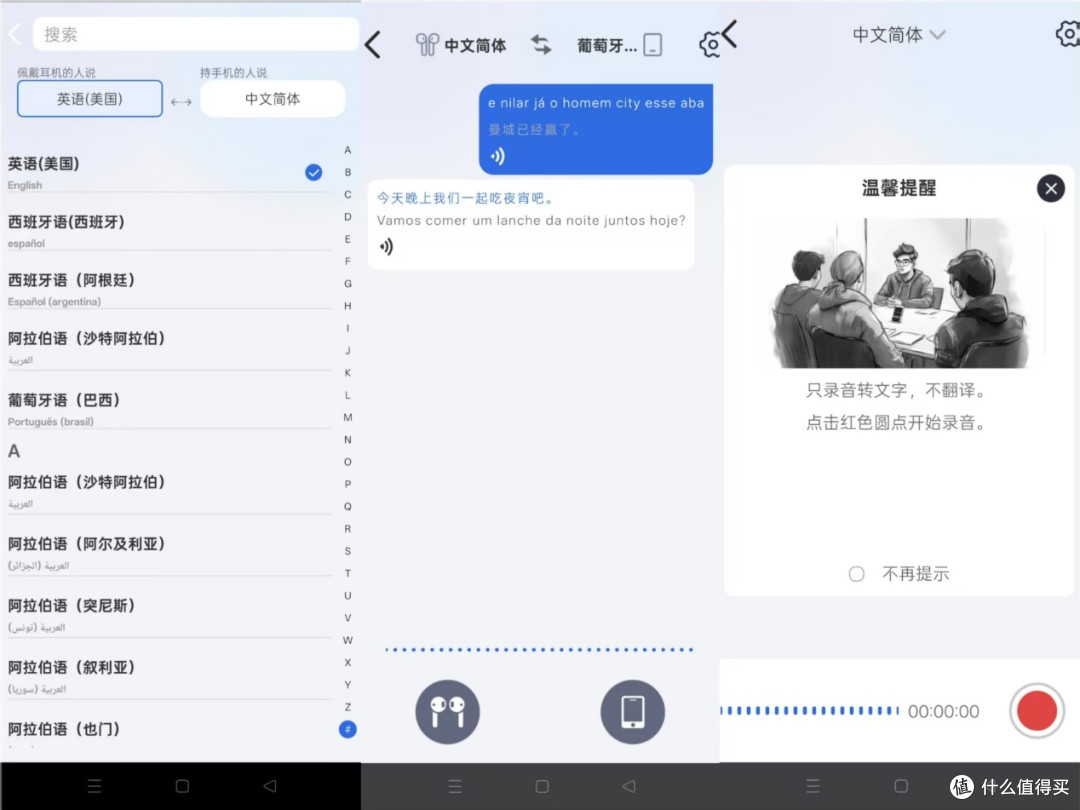Choose 阿拉伯语（也门） from the list

click(x=169, y=734)
